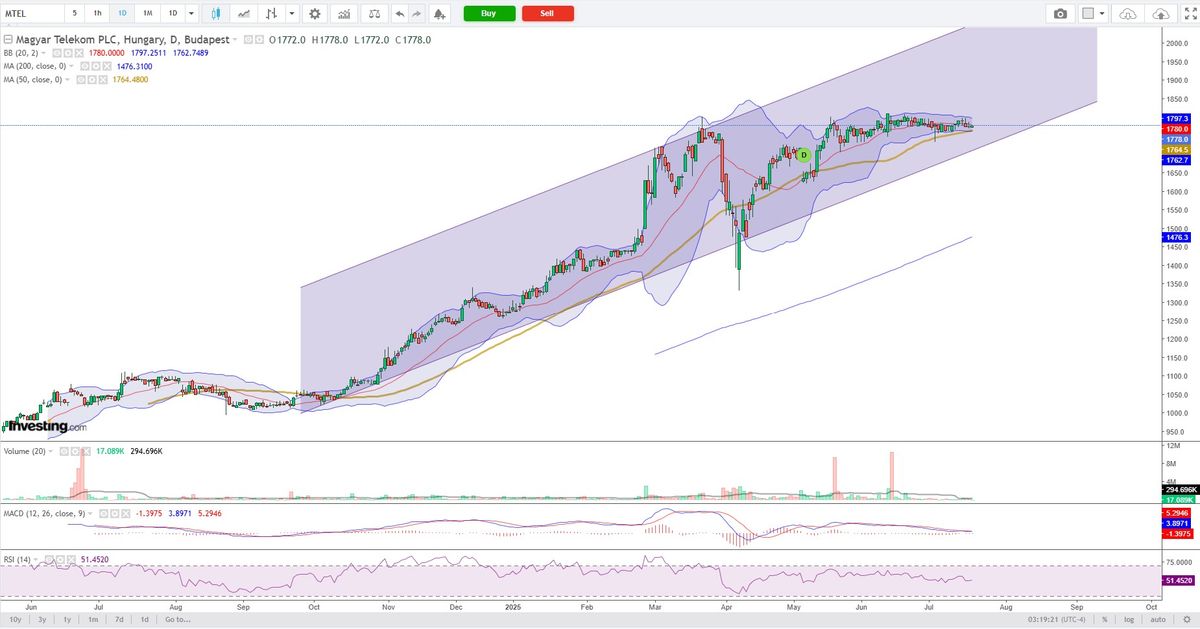Screen dimensions: 1200x629
Task: Hide the MA 200 indicator line
Action: (86, 66)
